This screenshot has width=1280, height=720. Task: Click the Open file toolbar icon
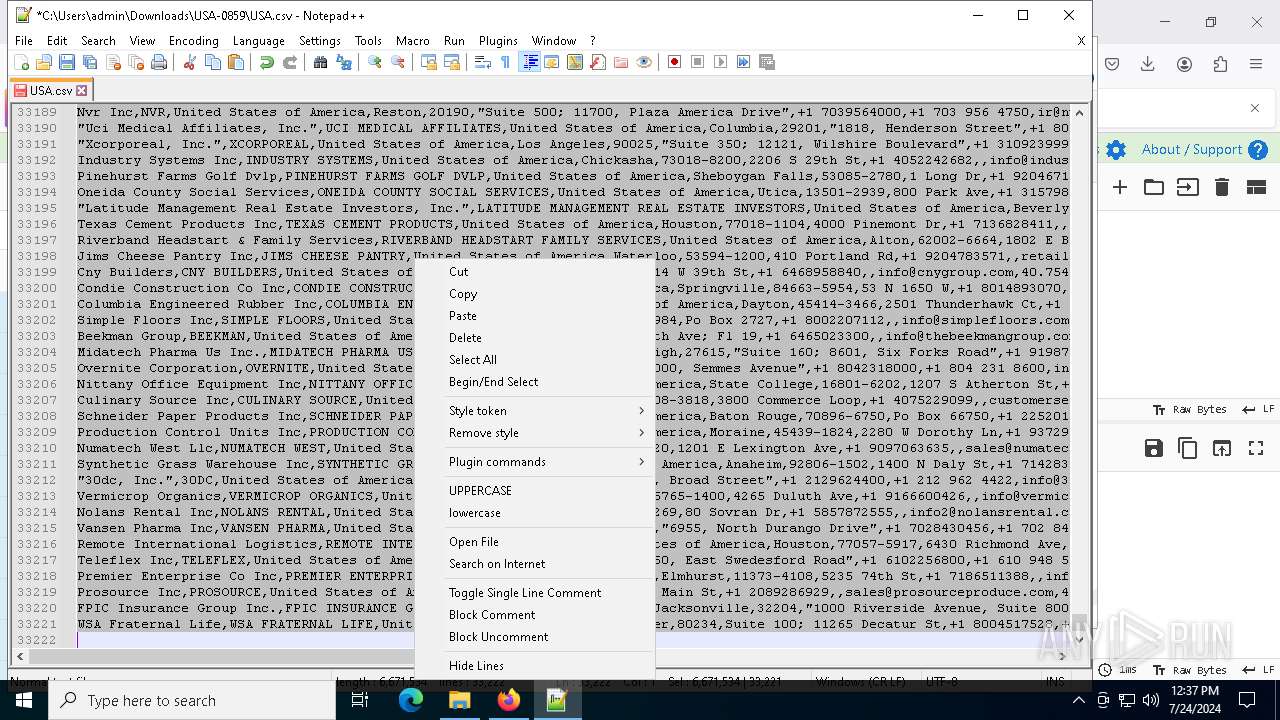pos(44,62)
